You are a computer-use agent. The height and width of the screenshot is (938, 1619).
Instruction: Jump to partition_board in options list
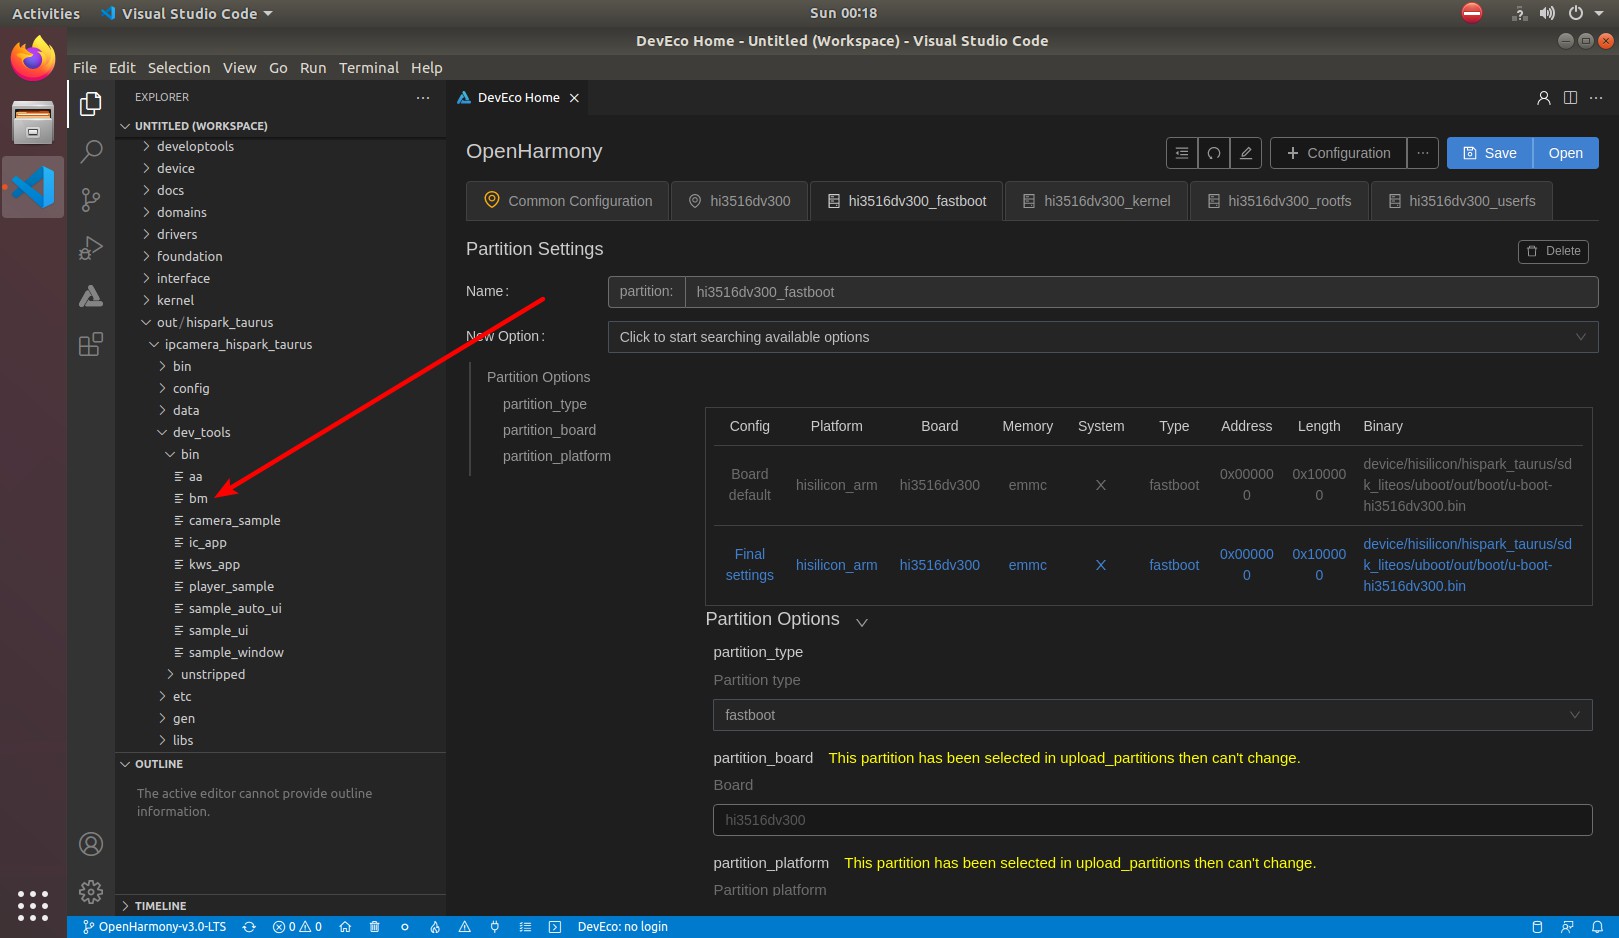(549, 430)
